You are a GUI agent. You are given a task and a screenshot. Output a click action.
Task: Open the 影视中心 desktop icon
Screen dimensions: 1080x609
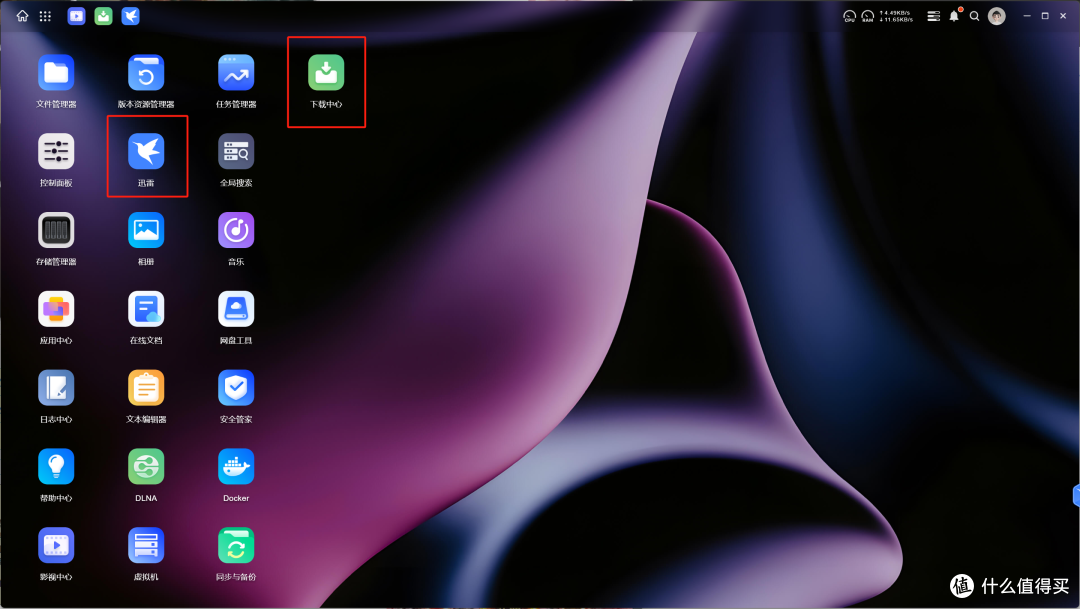pos(56,546)
